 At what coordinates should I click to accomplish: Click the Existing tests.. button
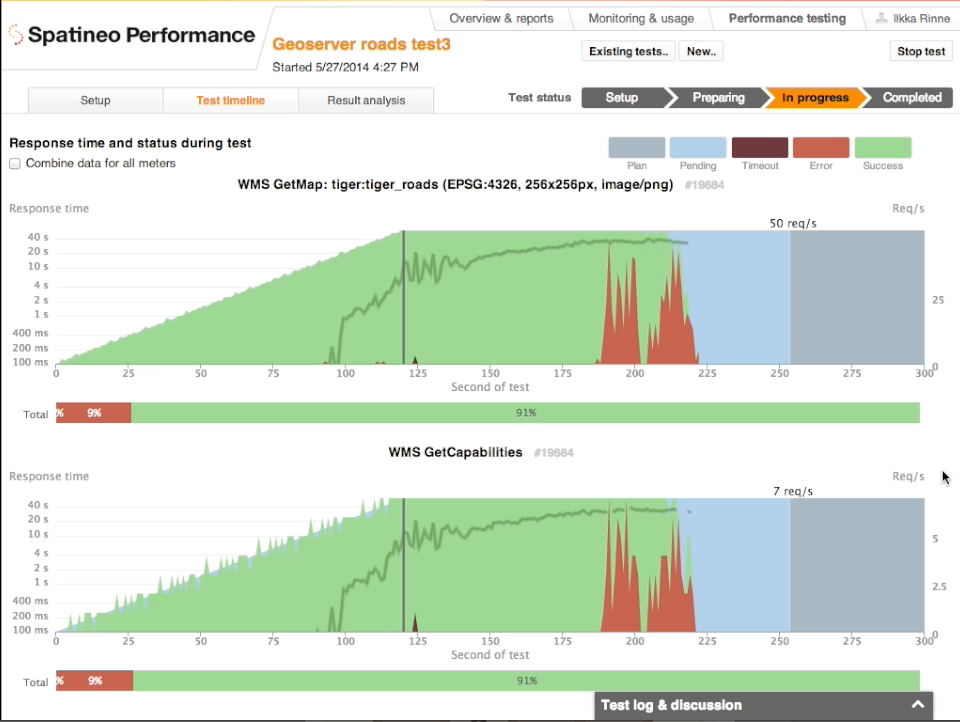coord(628,51)
